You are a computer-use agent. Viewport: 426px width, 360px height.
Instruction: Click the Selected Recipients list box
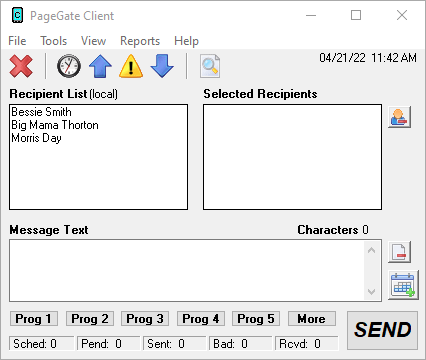(292, 157)
